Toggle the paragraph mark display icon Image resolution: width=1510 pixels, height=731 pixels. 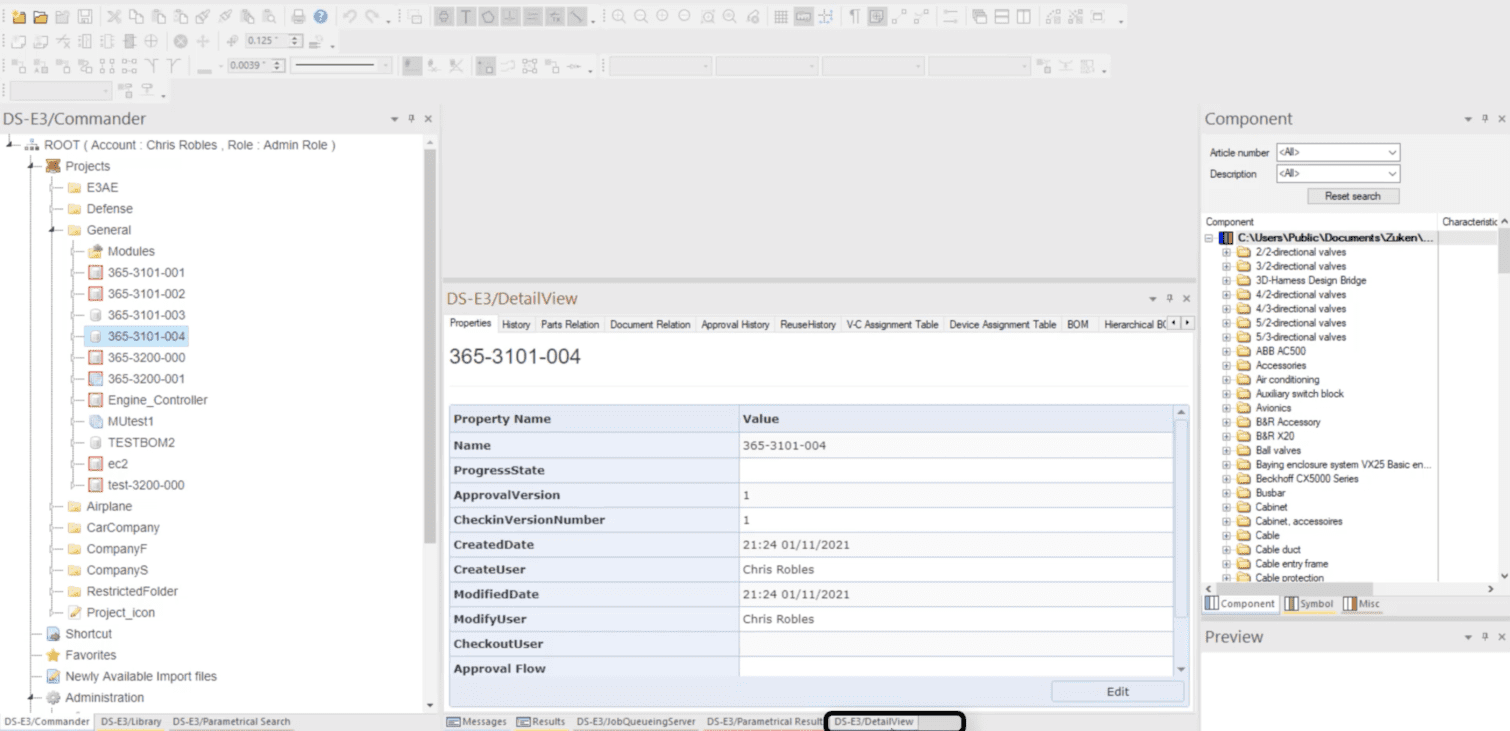coord(854,17)
